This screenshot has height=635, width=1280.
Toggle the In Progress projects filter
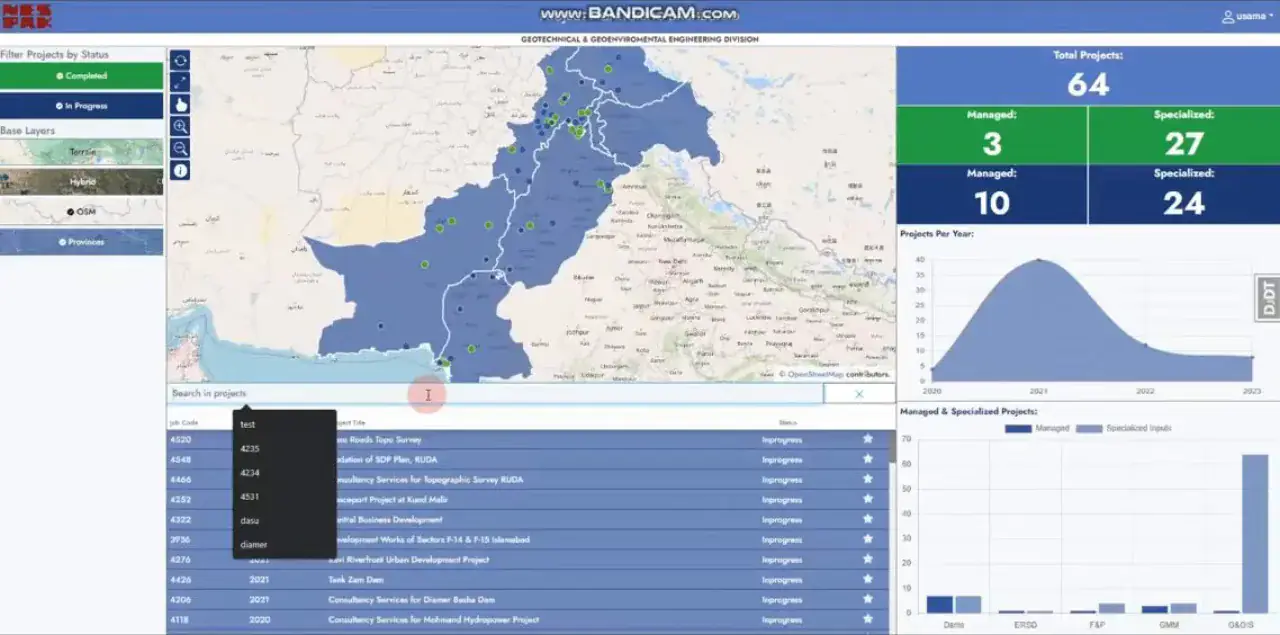82,106
